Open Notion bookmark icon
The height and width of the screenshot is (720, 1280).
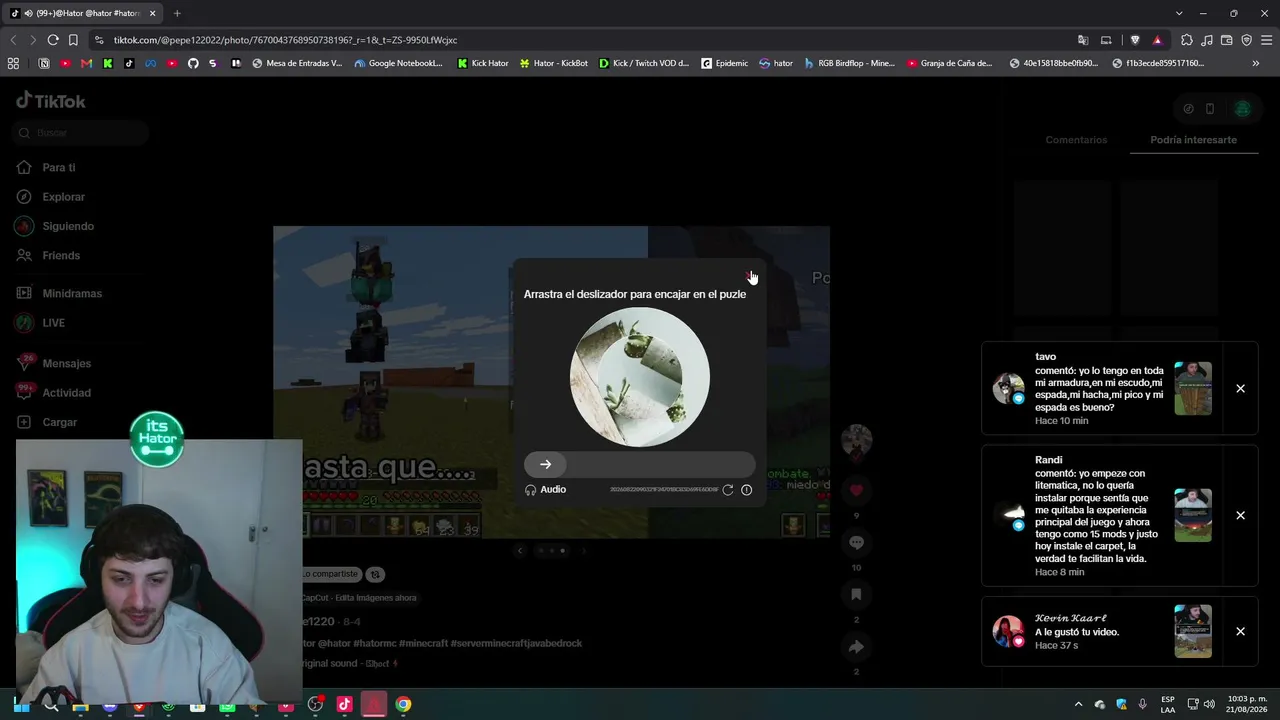coord(44,63)
